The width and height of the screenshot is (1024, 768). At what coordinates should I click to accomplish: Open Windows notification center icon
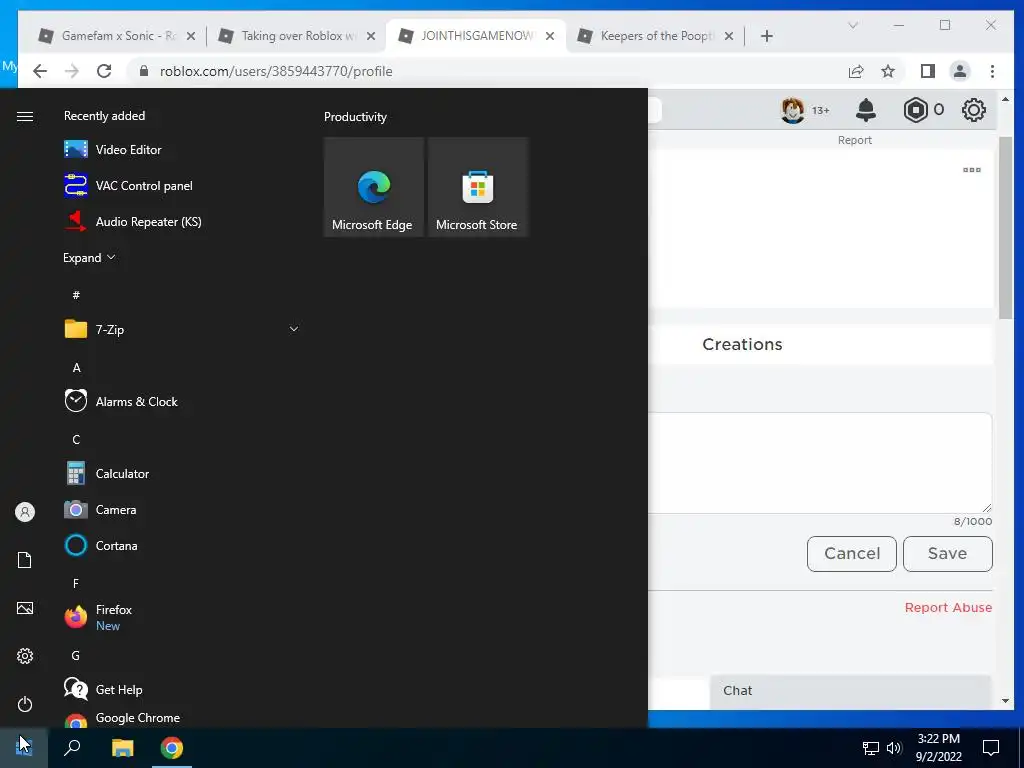991,748
